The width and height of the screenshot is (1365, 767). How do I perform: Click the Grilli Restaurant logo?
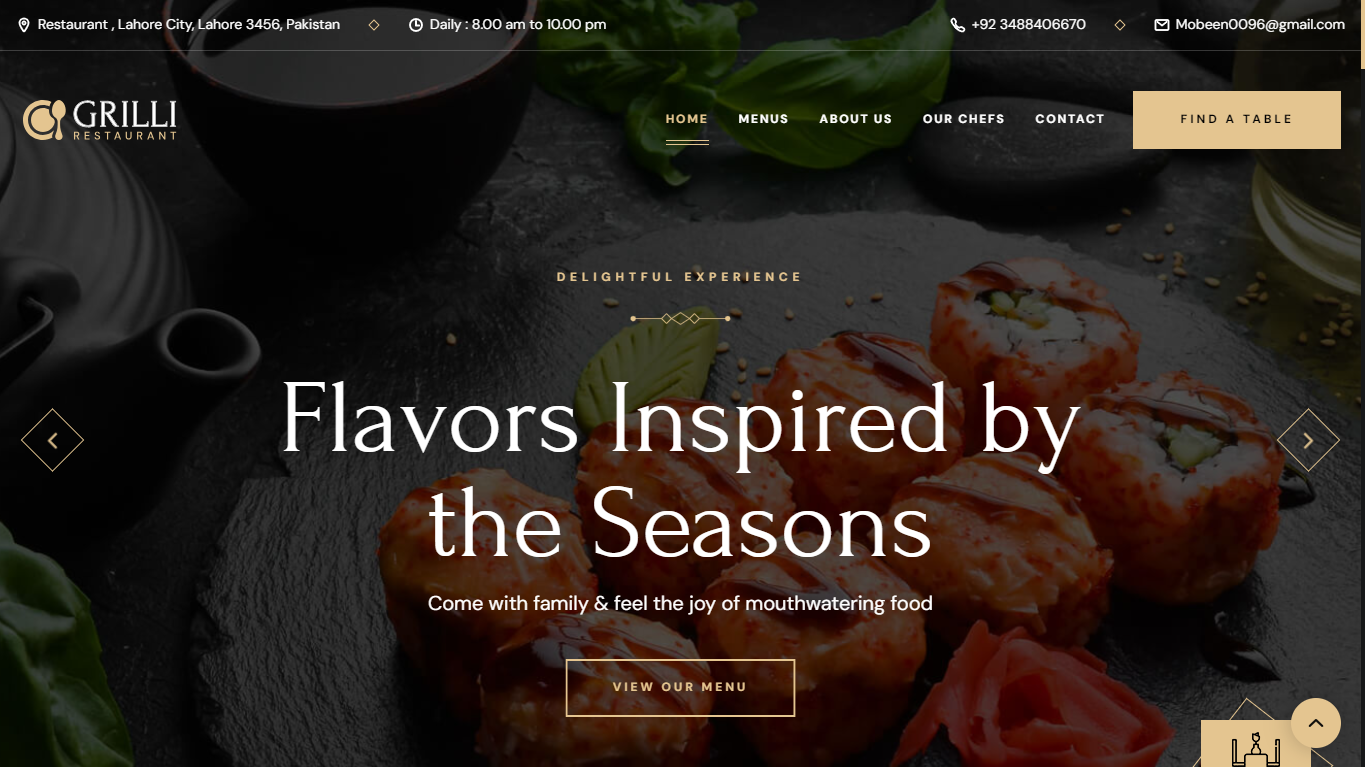(x=100, y=120)
